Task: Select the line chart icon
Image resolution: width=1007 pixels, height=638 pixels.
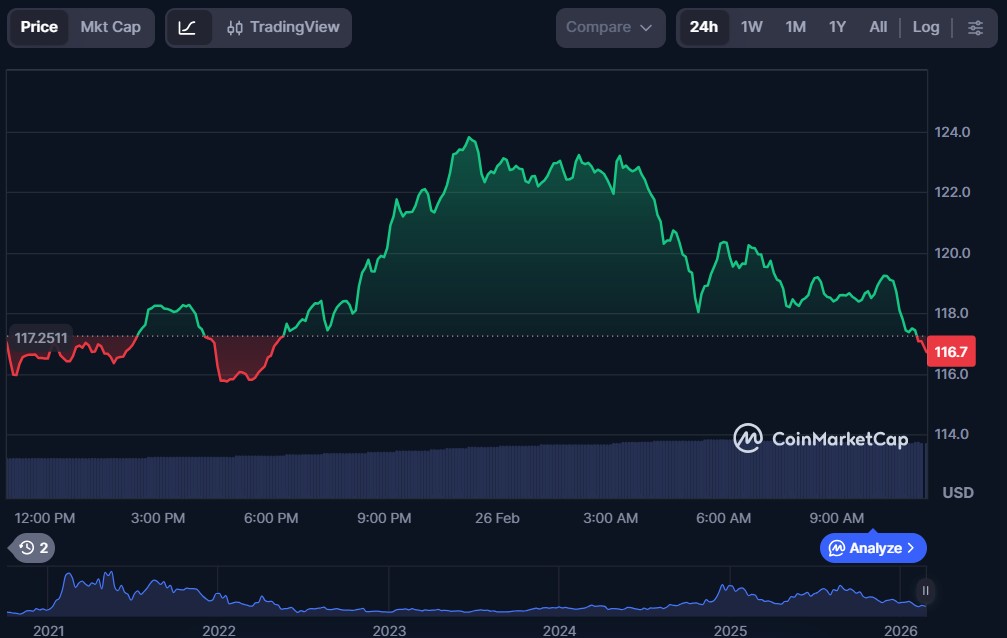Action: (188, 27)
